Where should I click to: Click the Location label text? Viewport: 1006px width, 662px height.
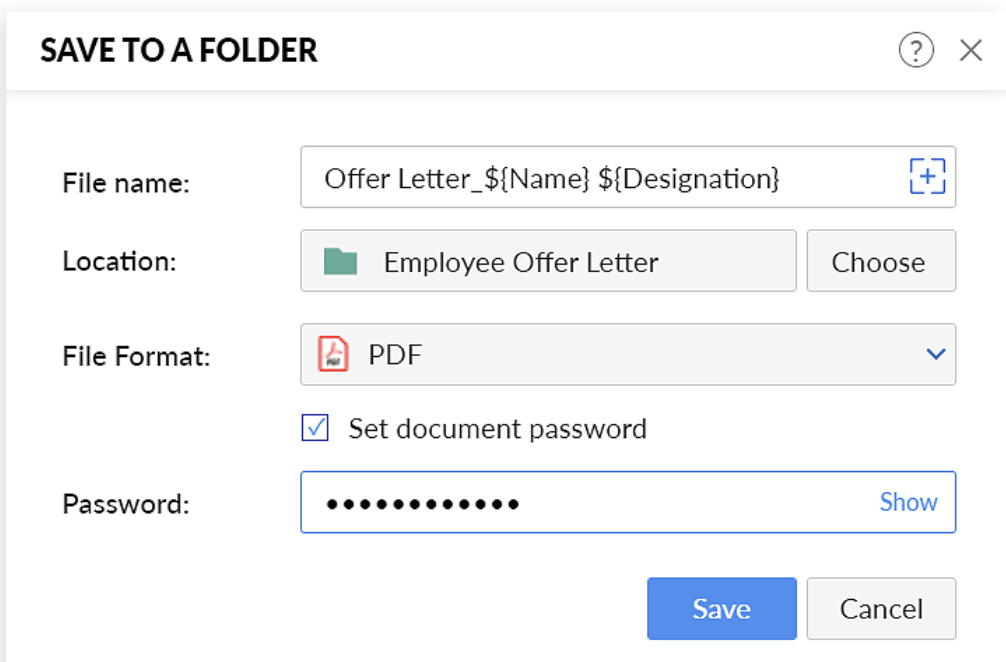(119, 261)
